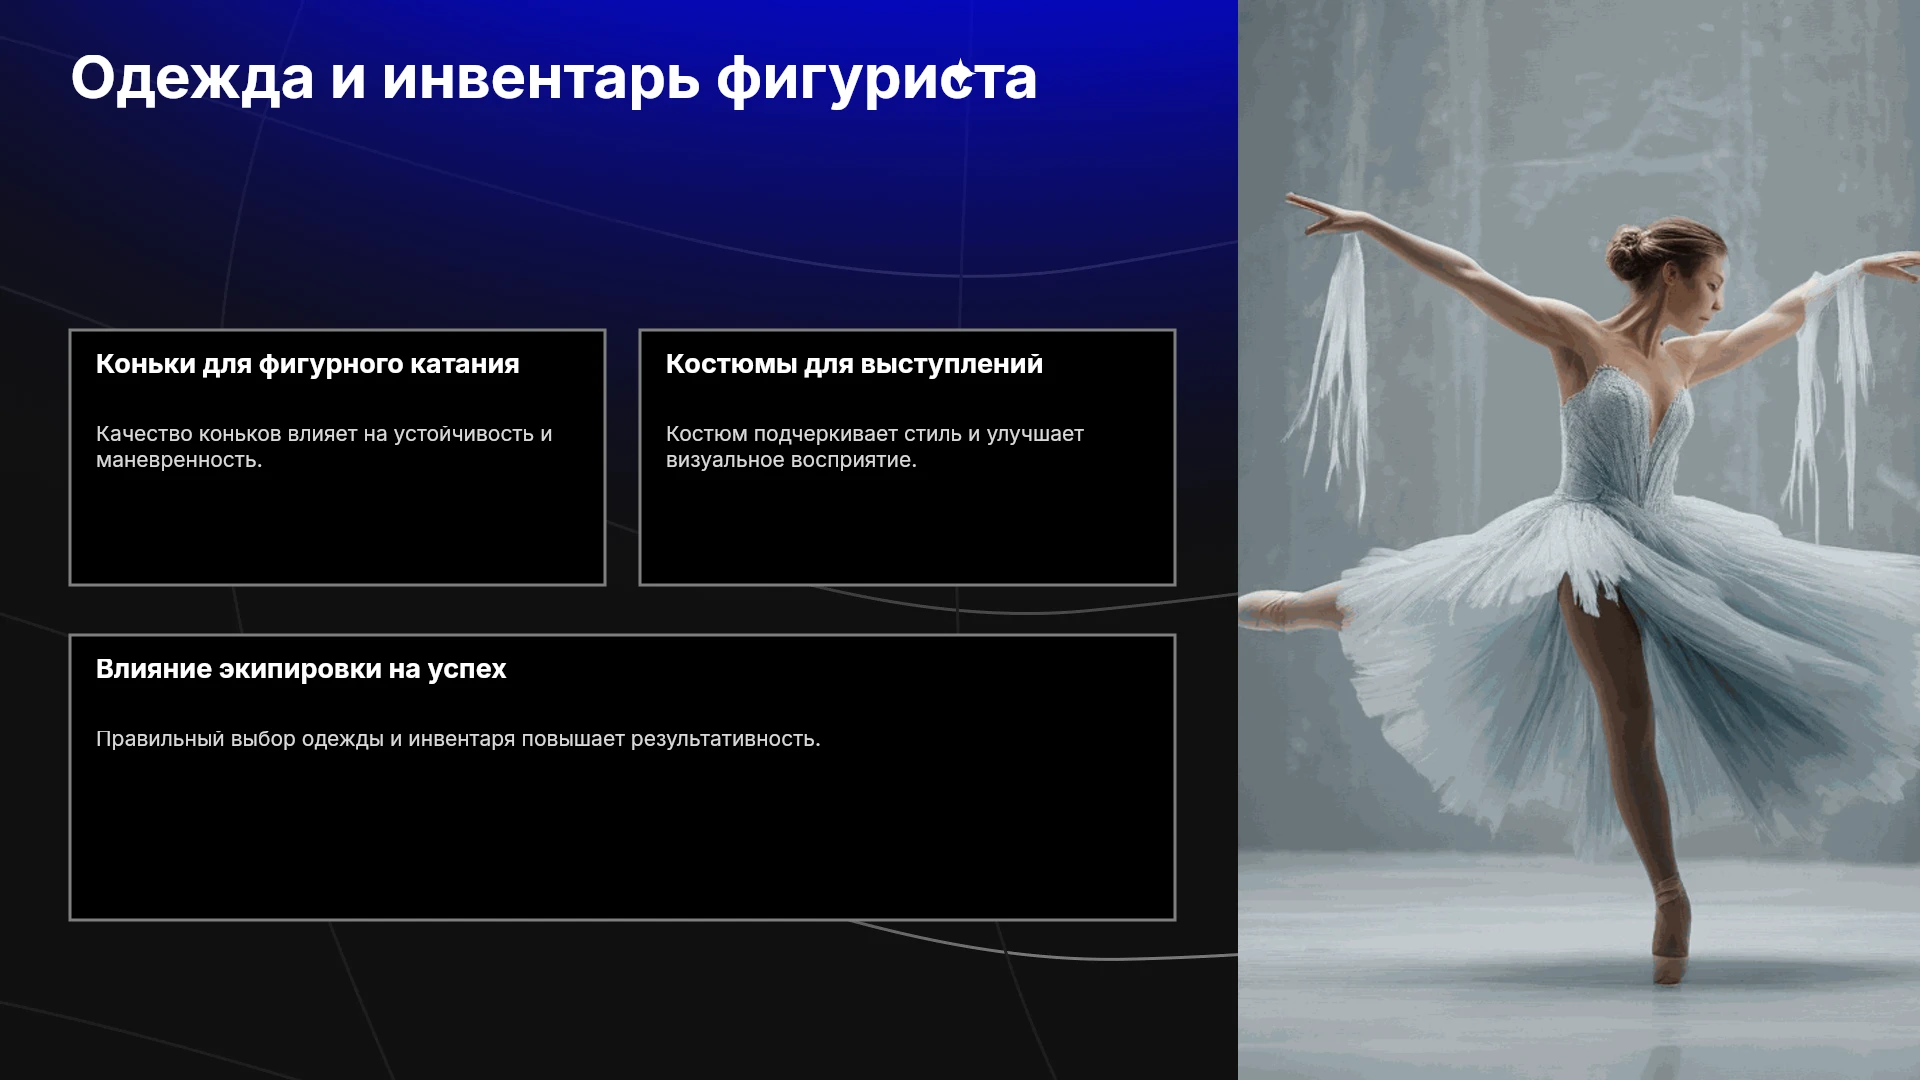
Task: Click the icy floor beneath the dancer
Action: 1578,1000
